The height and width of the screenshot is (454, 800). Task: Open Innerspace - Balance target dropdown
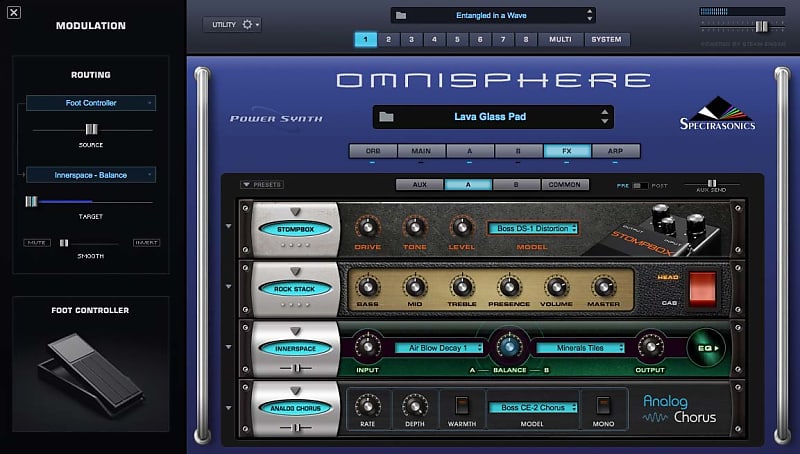(x=91, y=175)
